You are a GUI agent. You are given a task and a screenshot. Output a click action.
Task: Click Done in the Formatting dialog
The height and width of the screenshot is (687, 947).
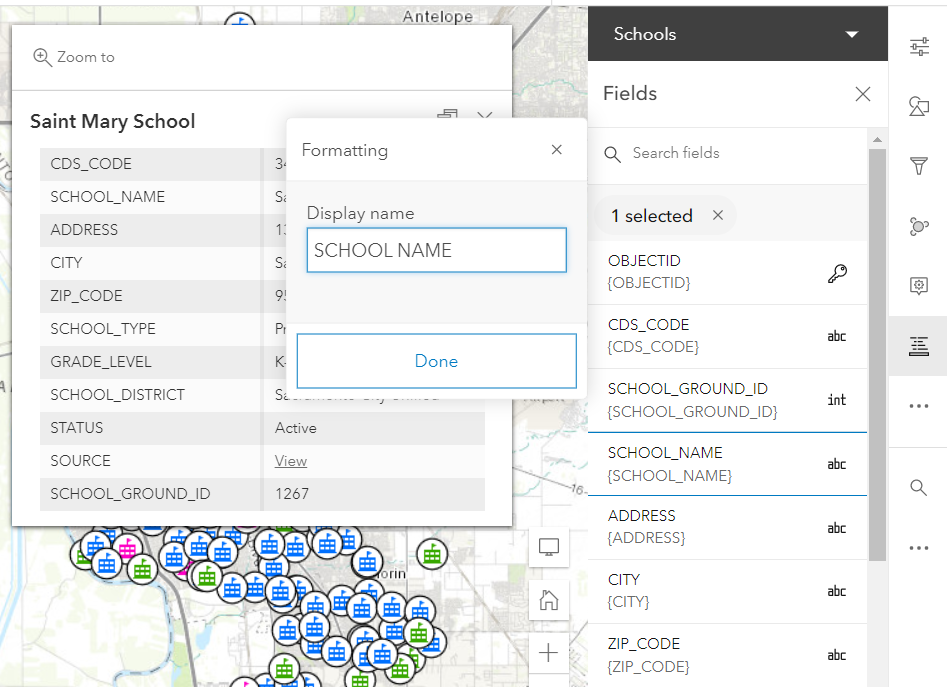pyautogui.click(x=436, y=362)
